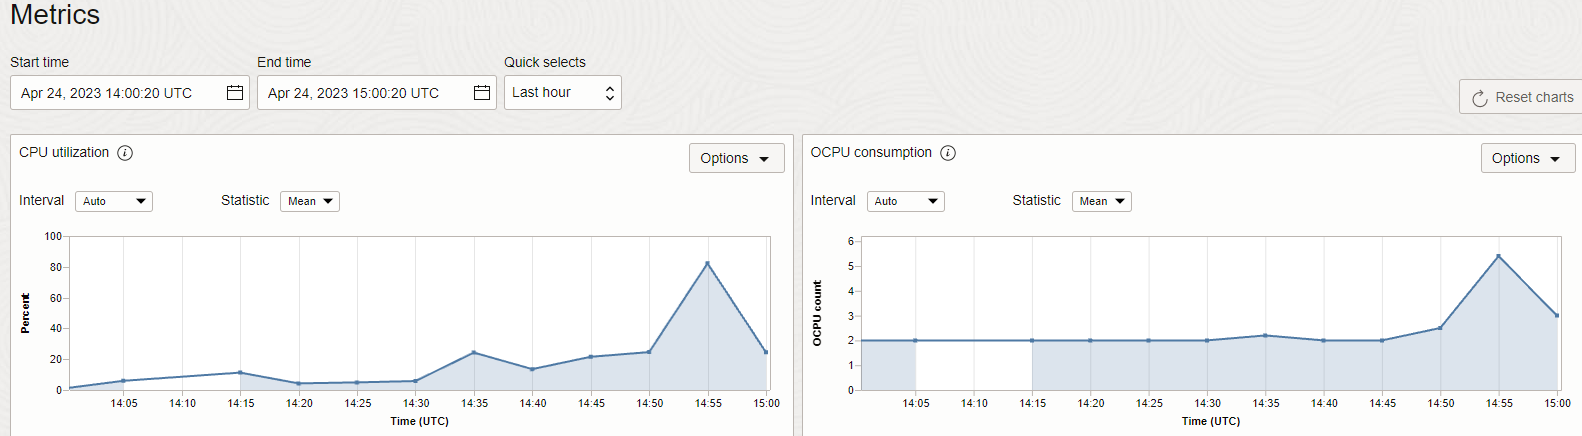Viewport: 1582px width, 436px height.
Task: Click the CPU utilization info icon
Action: (125, 153)
